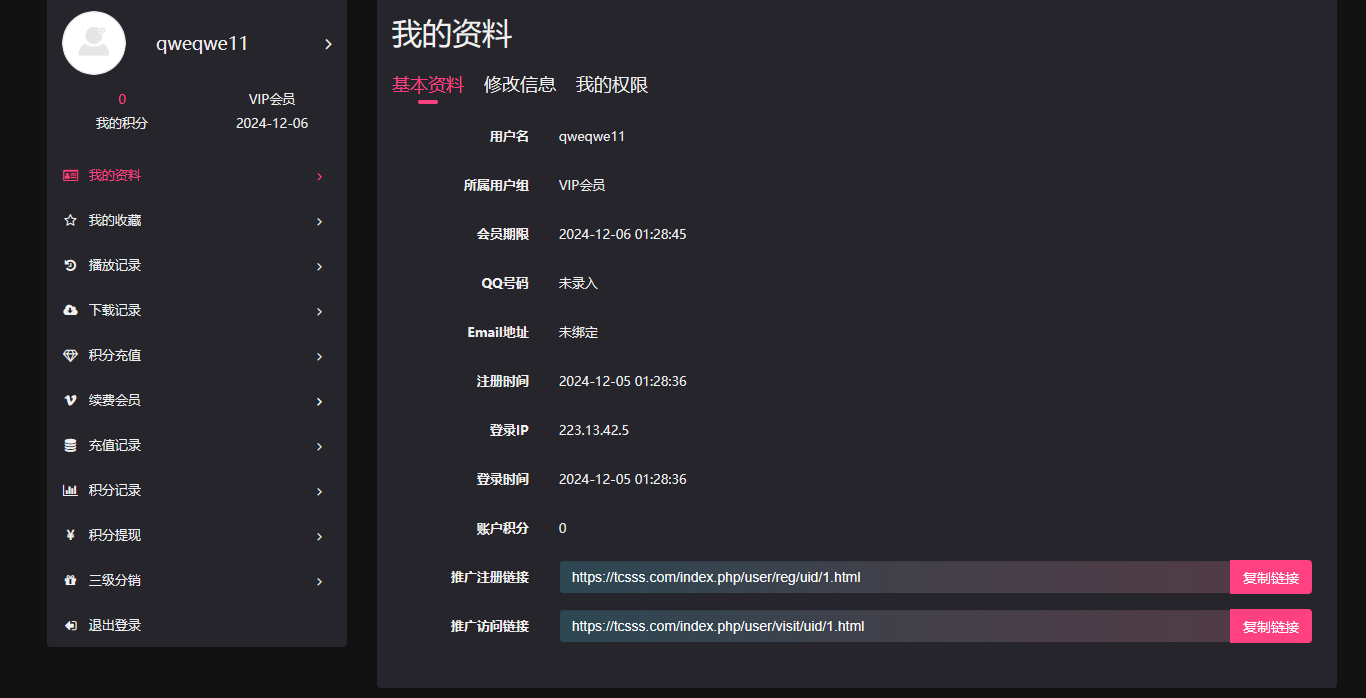Image resolution: width=1366 pixels, height=698 pixels.
Task: Expand the 三级分销 chevron arrow
Action: [319, 582]
